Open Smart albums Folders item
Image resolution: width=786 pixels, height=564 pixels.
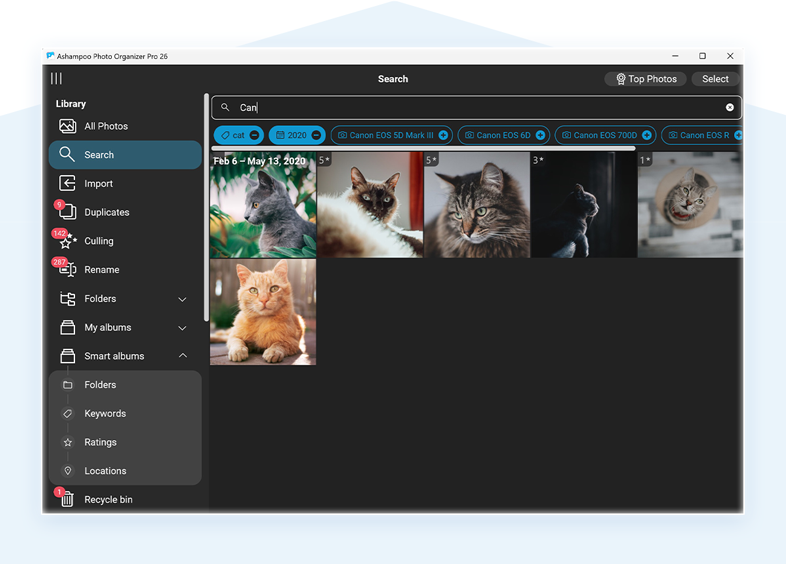[x=125, y=385]
